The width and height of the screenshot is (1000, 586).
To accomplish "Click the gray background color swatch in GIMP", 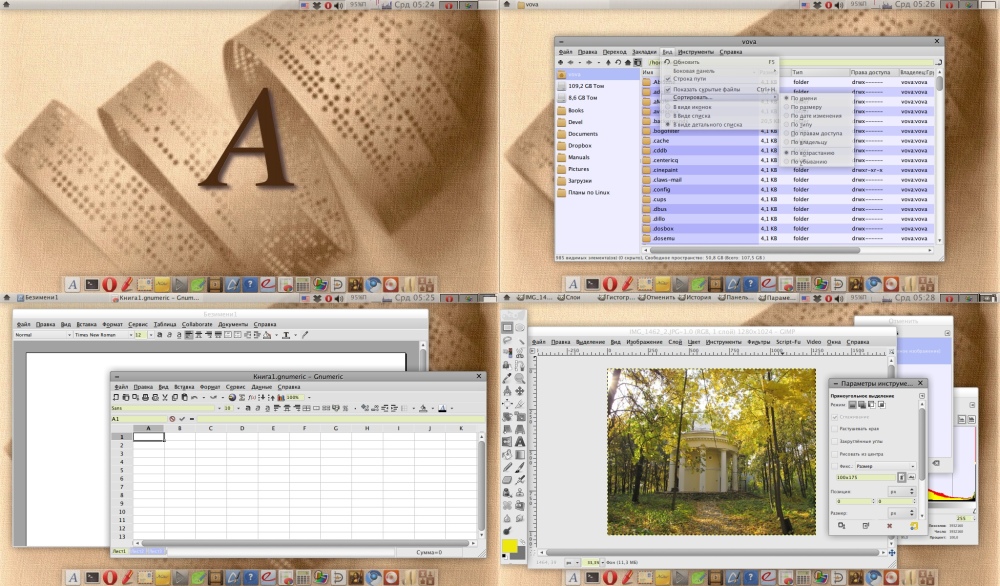I will (x=520, y=553).
